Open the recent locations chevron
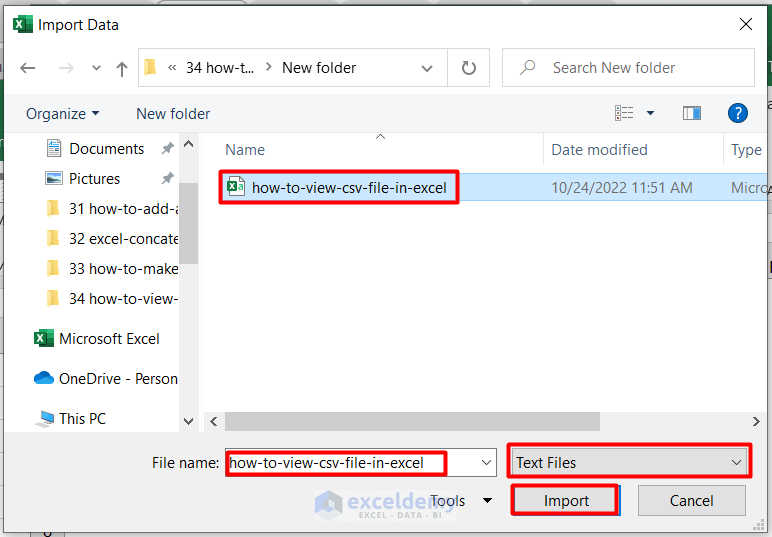772x537 pixels. (x=96, y=68)
